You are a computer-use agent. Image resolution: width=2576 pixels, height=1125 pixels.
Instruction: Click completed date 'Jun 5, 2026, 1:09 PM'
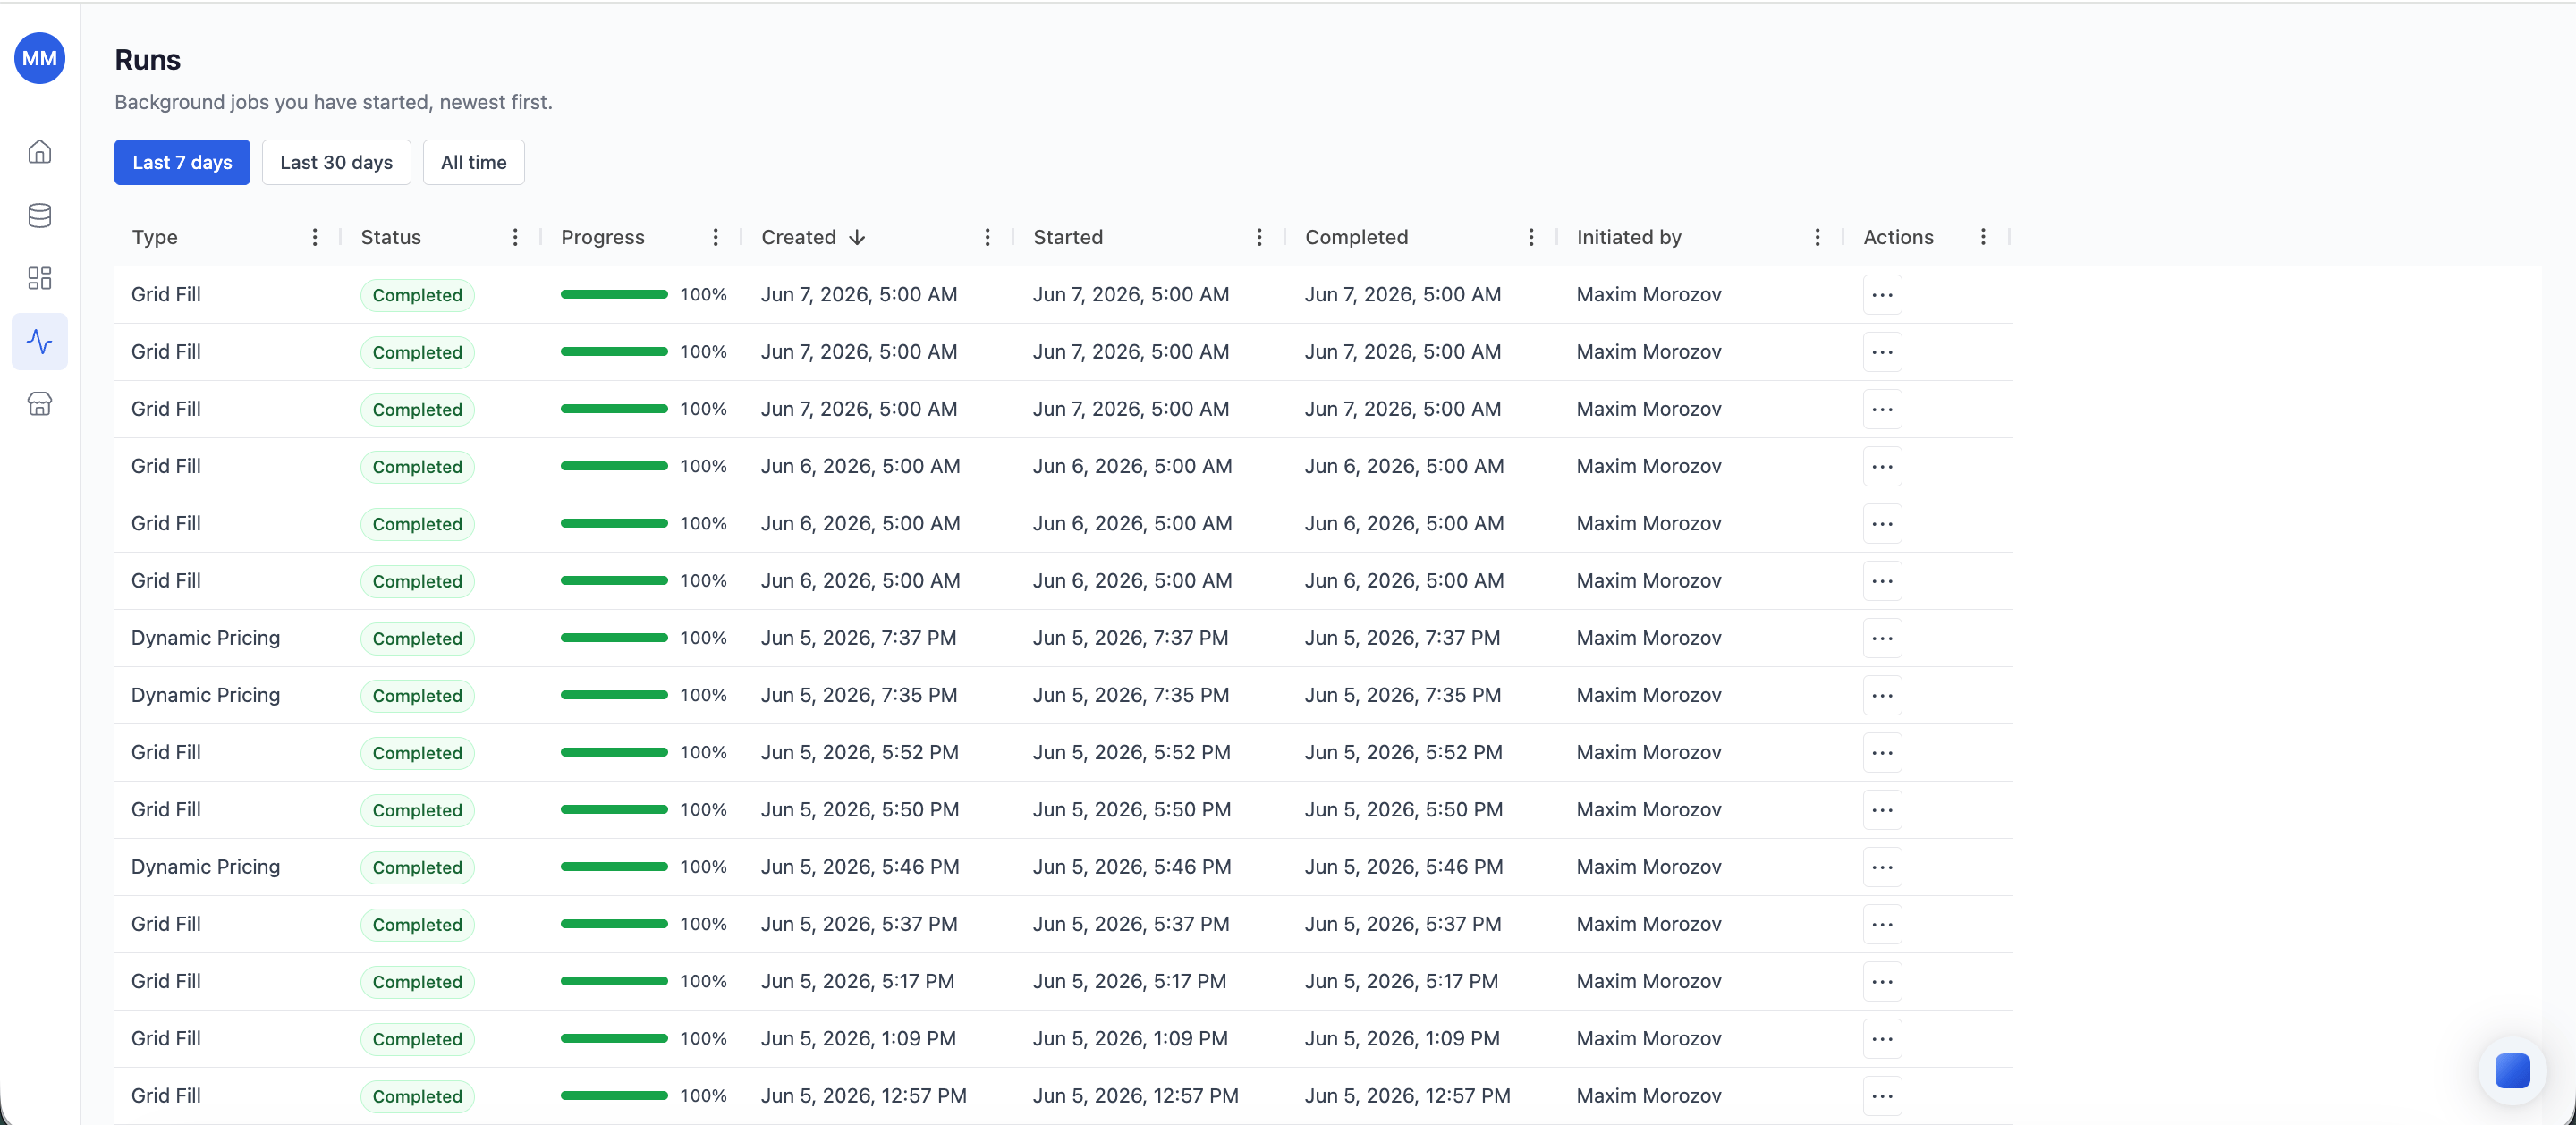(x=1402, y=1038)
